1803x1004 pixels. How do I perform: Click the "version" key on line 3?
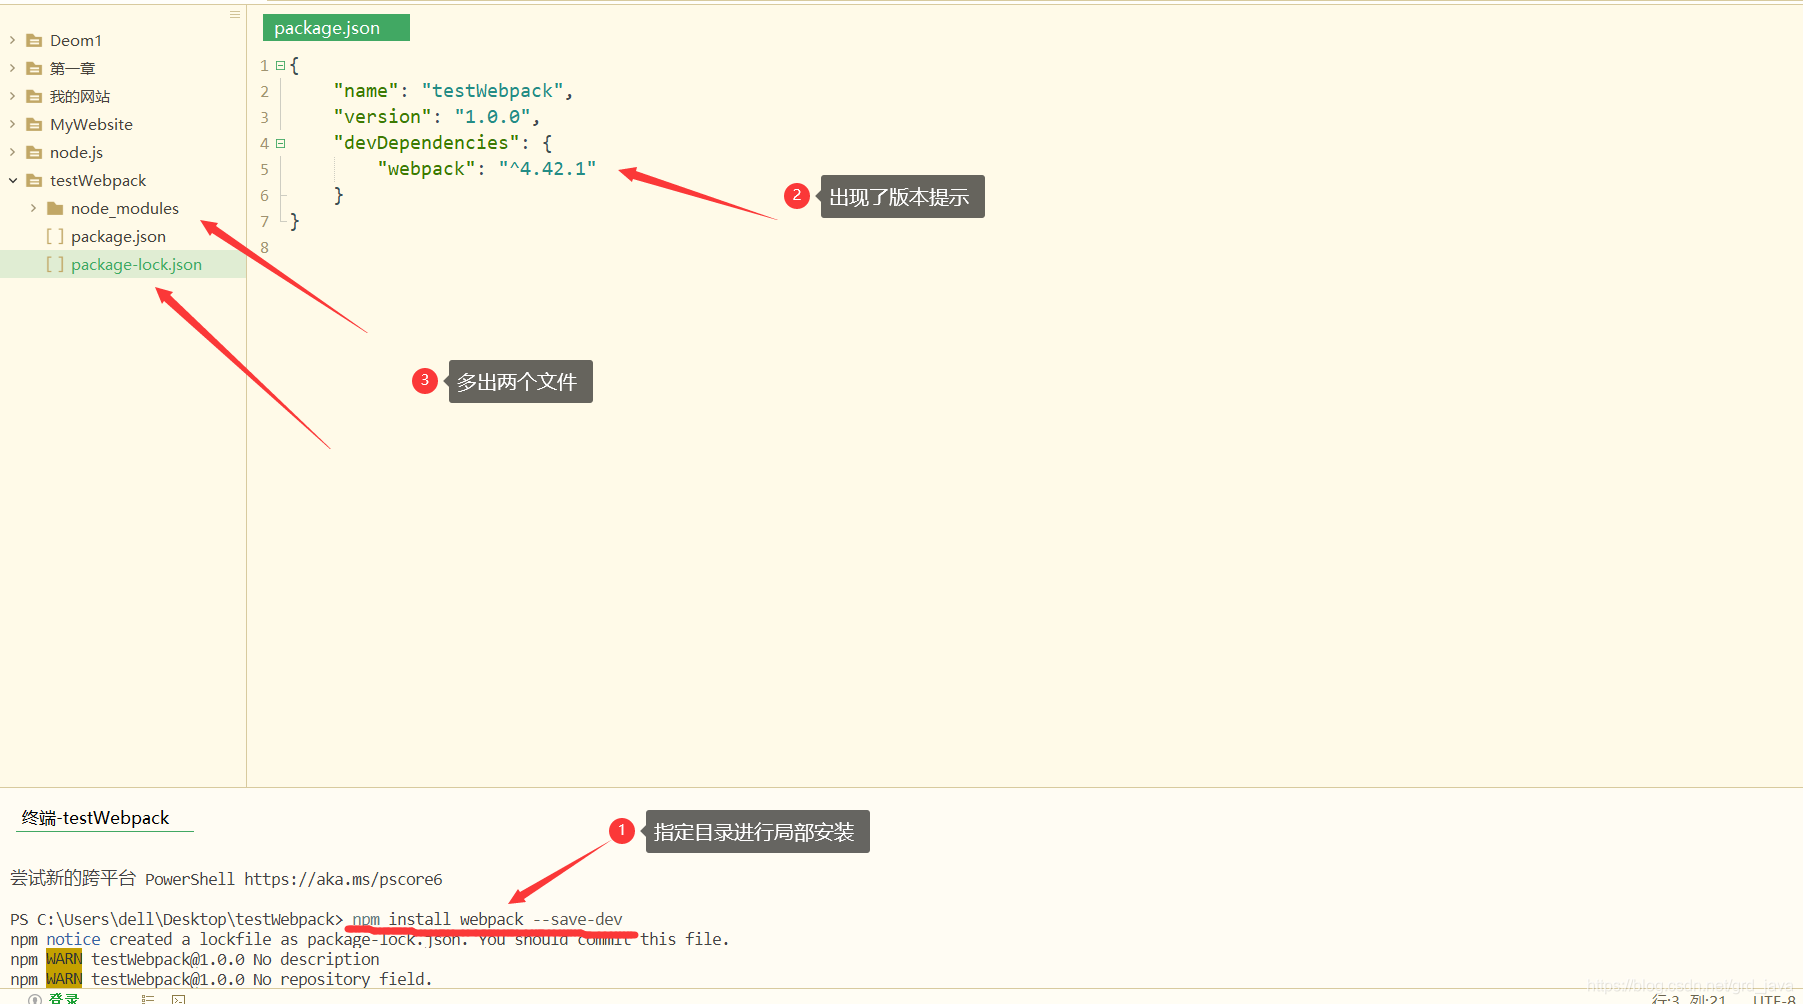point(382,117)
